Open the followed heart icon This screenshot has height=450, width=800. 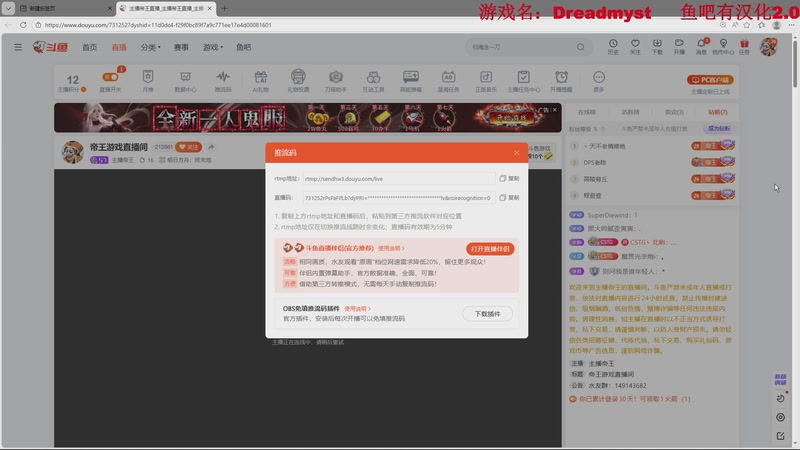[x=635, y=46]
